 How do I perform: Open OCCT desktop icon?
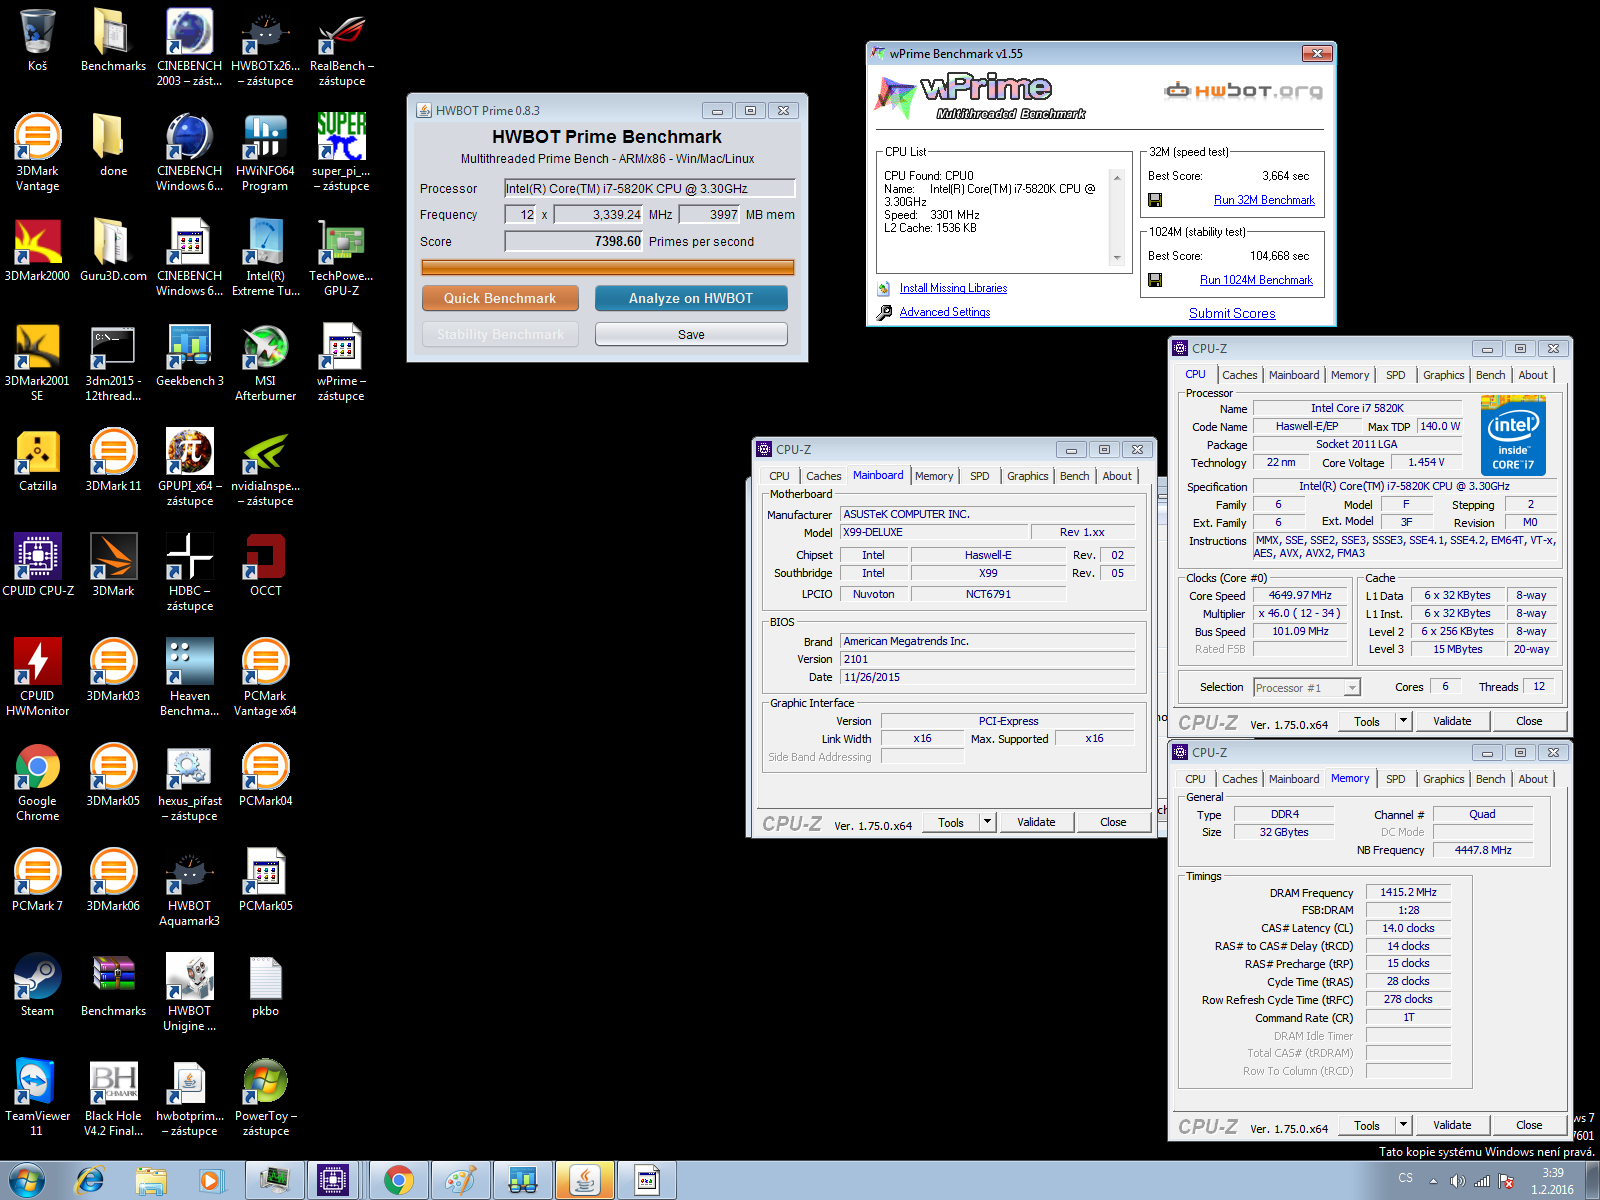tap(265, 565)
